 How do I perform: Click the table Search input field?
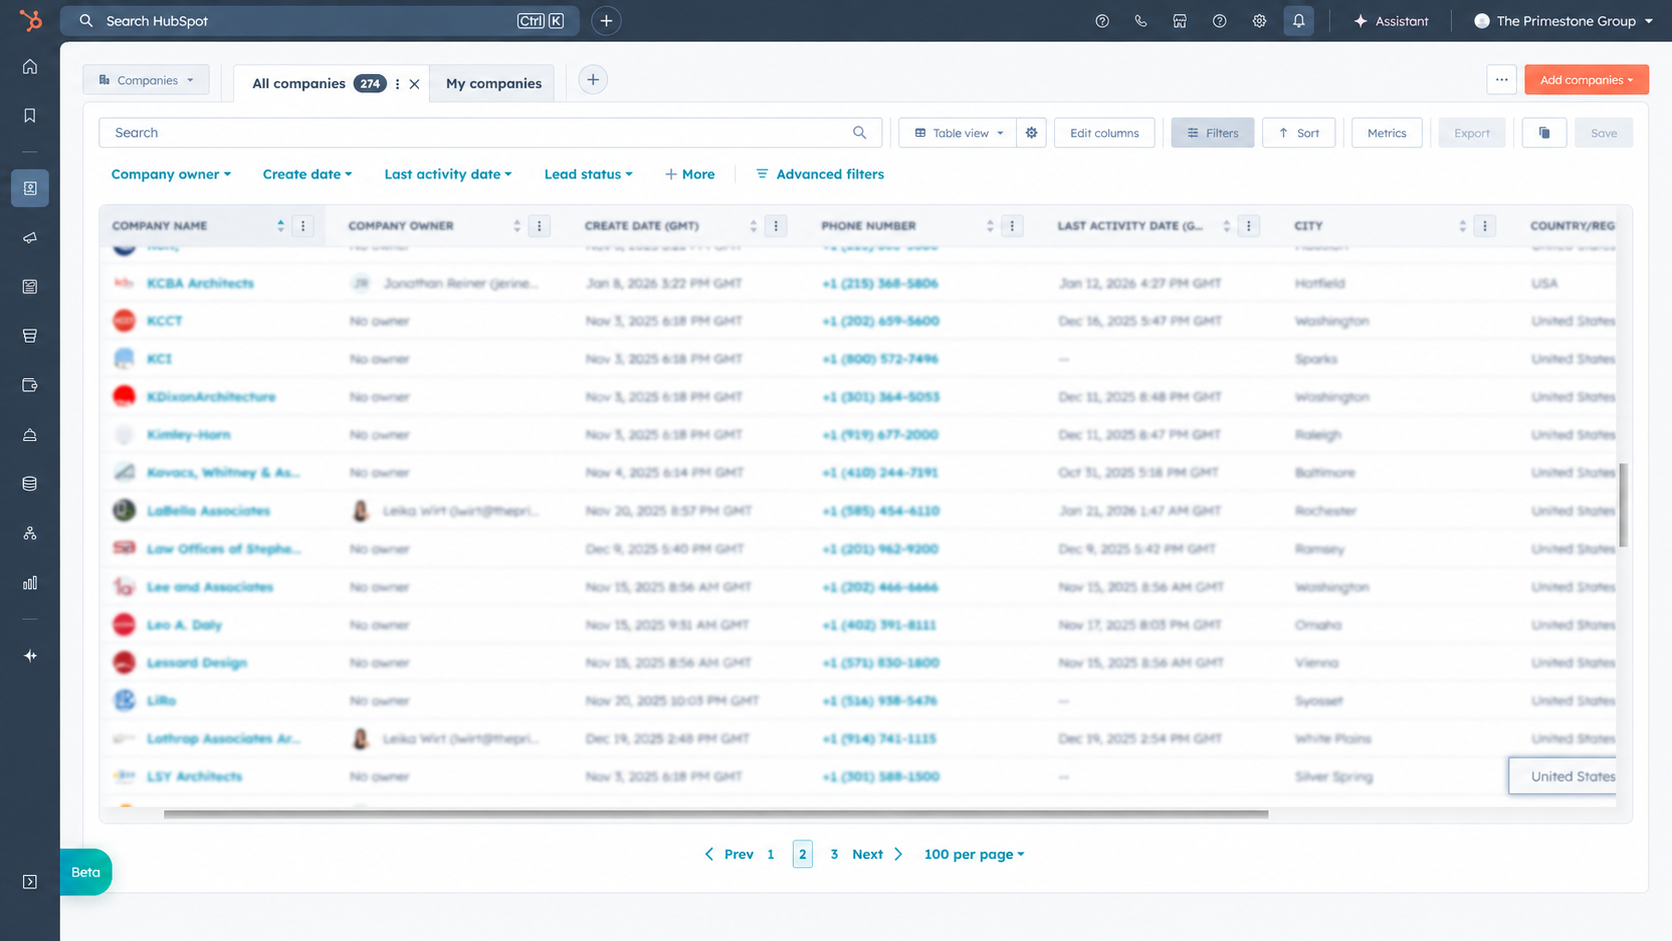click(x=490, y=133)
